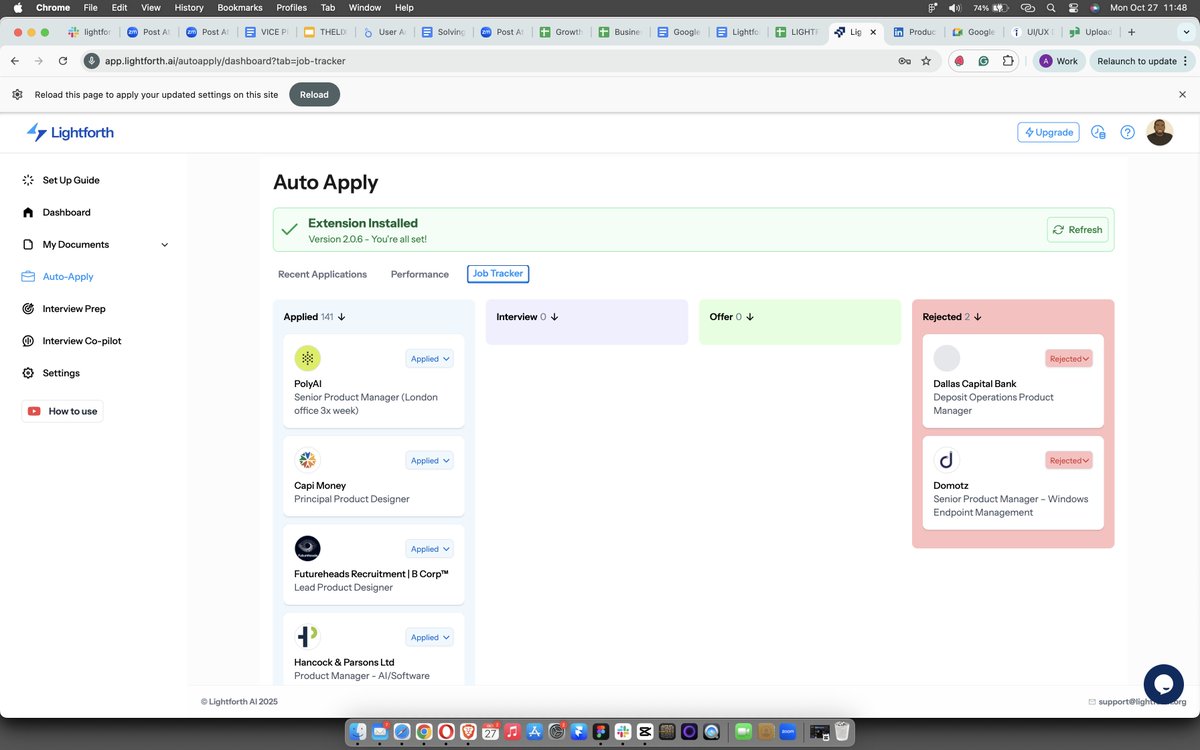Open Hancock & Parsons' Applied status dropdown
Screen dimensions: 1200x750
430,637
